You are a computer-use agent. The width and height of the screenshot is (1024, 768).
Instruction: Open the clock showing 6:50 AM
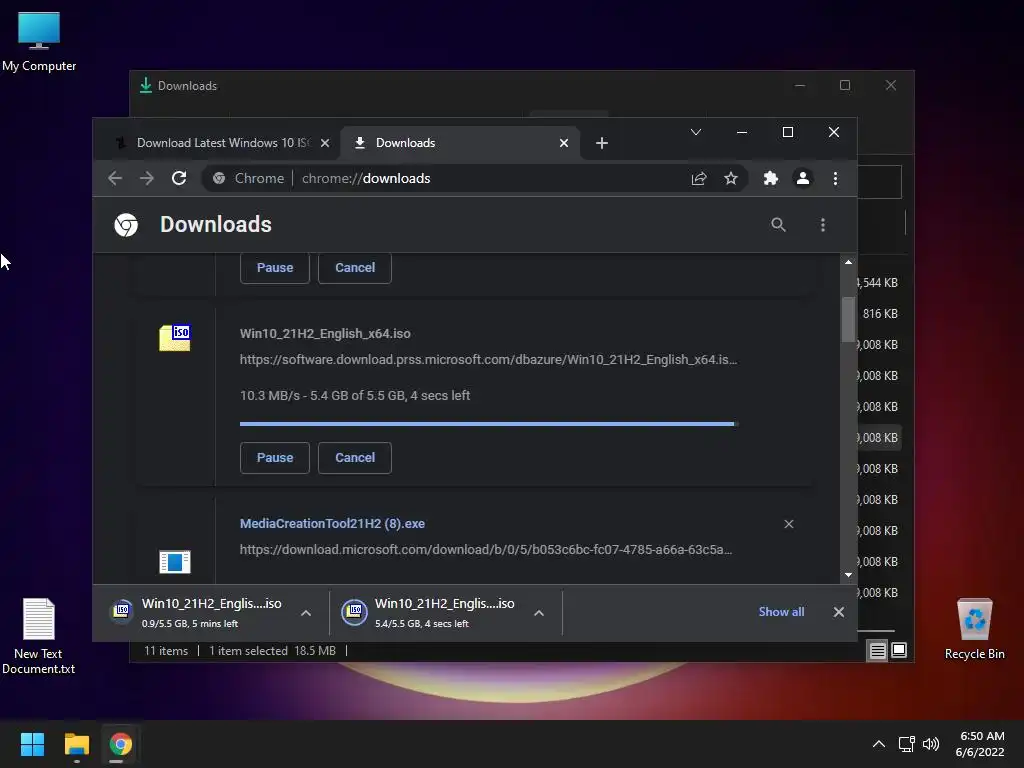pyautogui.click(x=980, y=744)
